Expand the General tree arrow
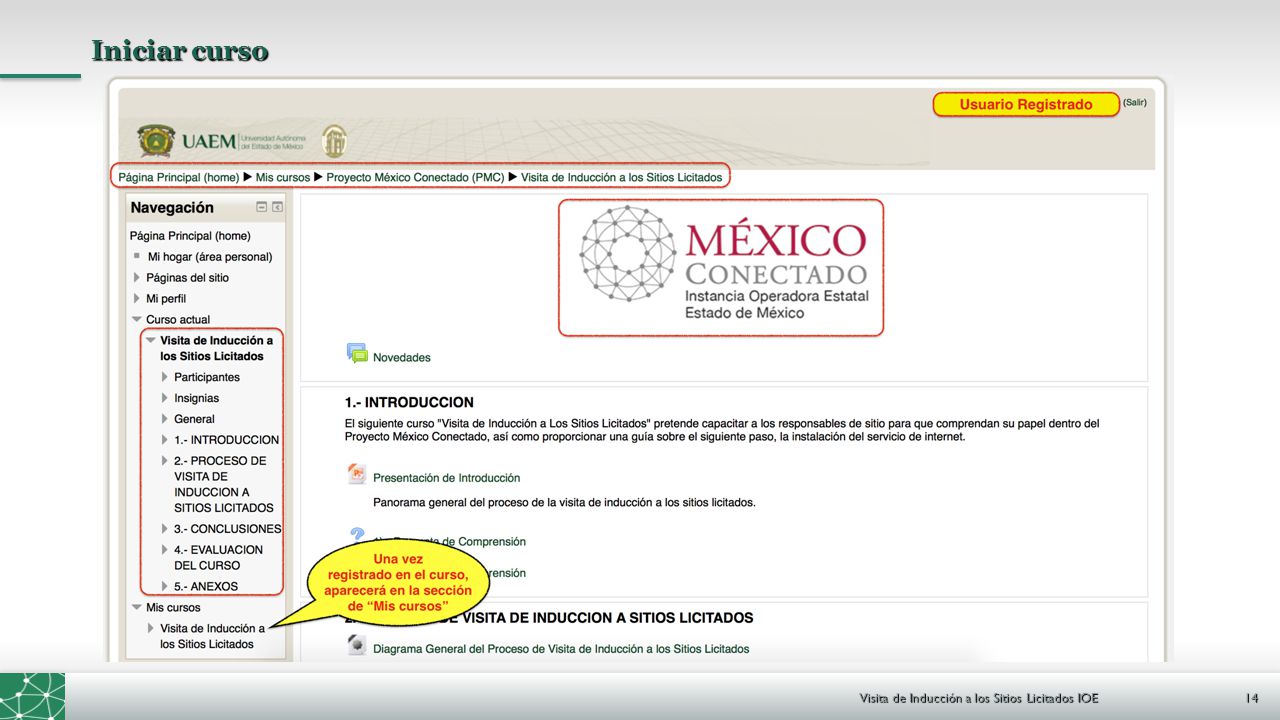 (165, 419)
